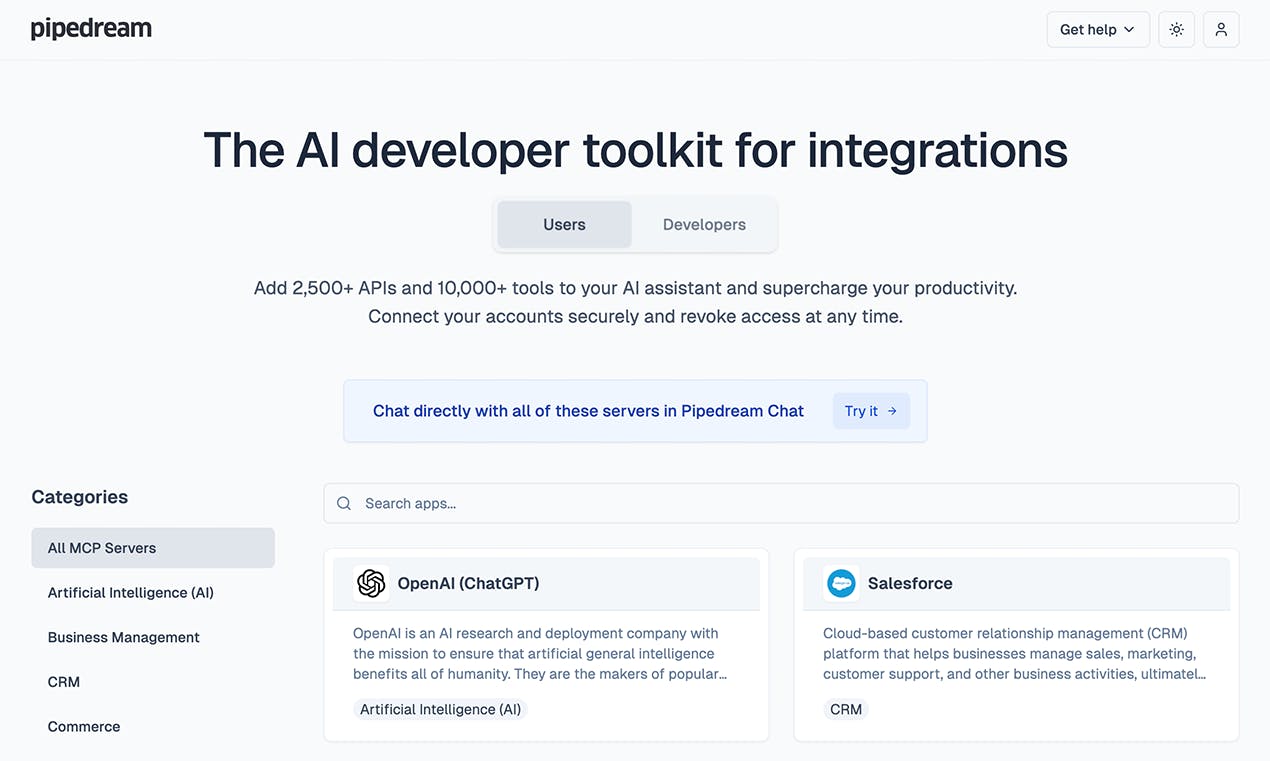This screenshot has height=761, width=1270.
Task: Open the OpenAI (ChatGPT) card title
Action: (468, 583)
